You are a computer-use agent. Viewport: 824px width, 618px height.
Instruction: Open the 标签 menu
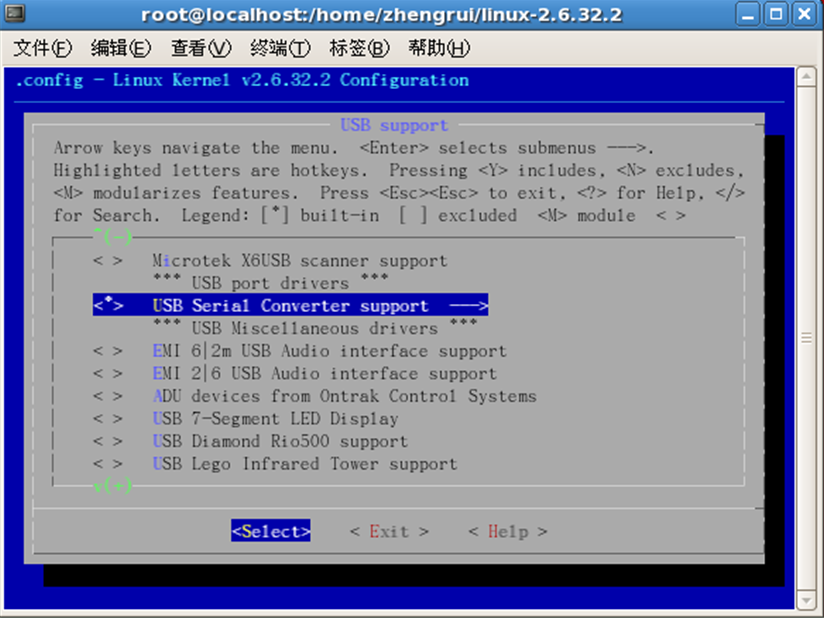coord(359,47)
